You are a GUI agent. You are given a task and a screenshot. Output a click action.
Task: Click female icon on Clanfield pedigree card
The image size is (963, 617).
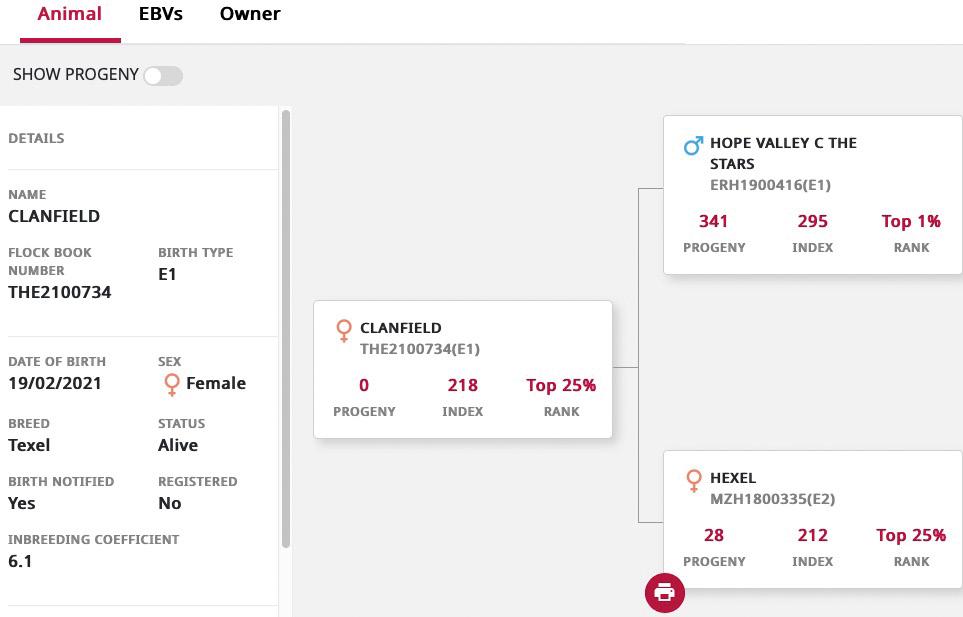(x=344, y=331)
